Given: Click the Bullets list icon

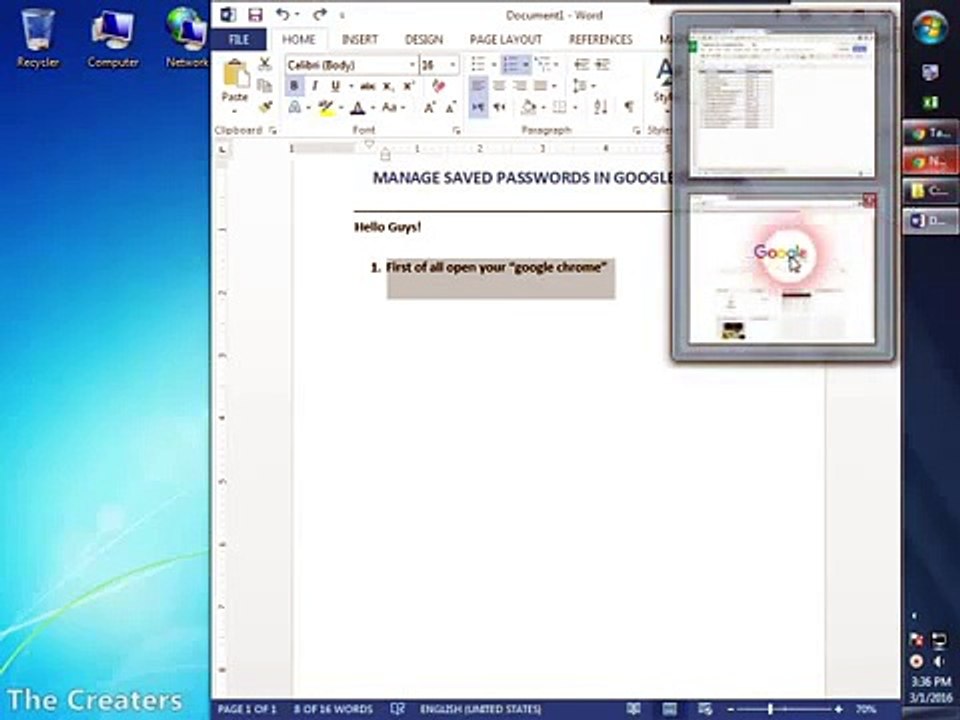Looking at the screenshot, I should (478, 64).
